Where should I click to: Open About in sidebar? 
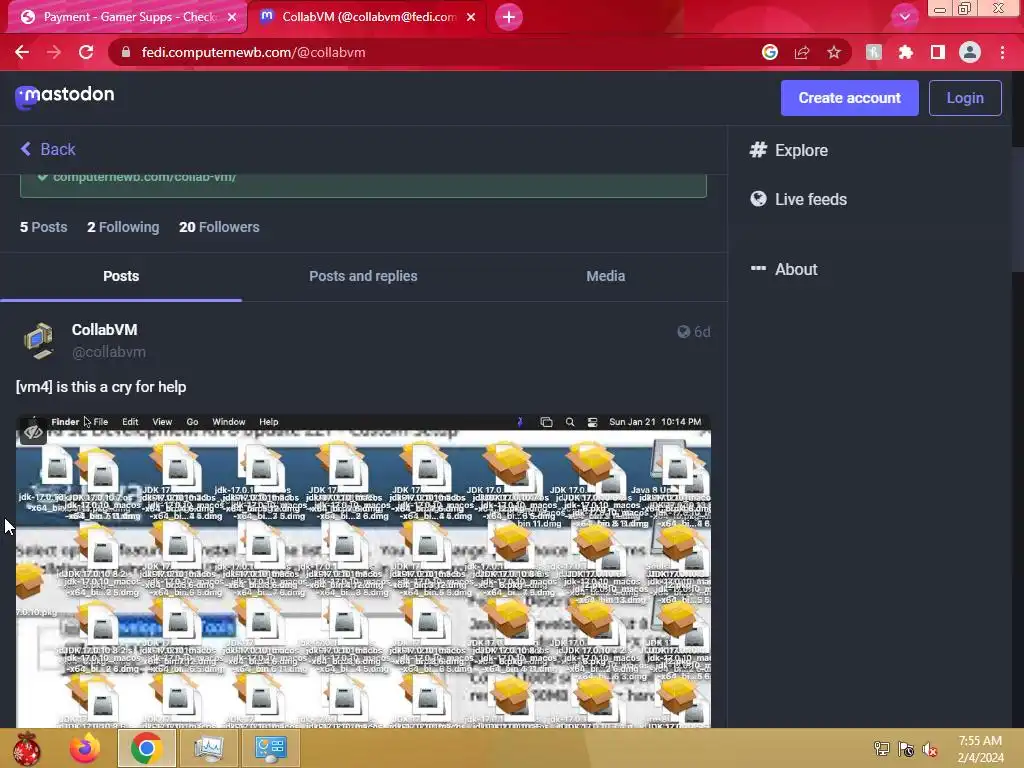(x=784, y=269)
